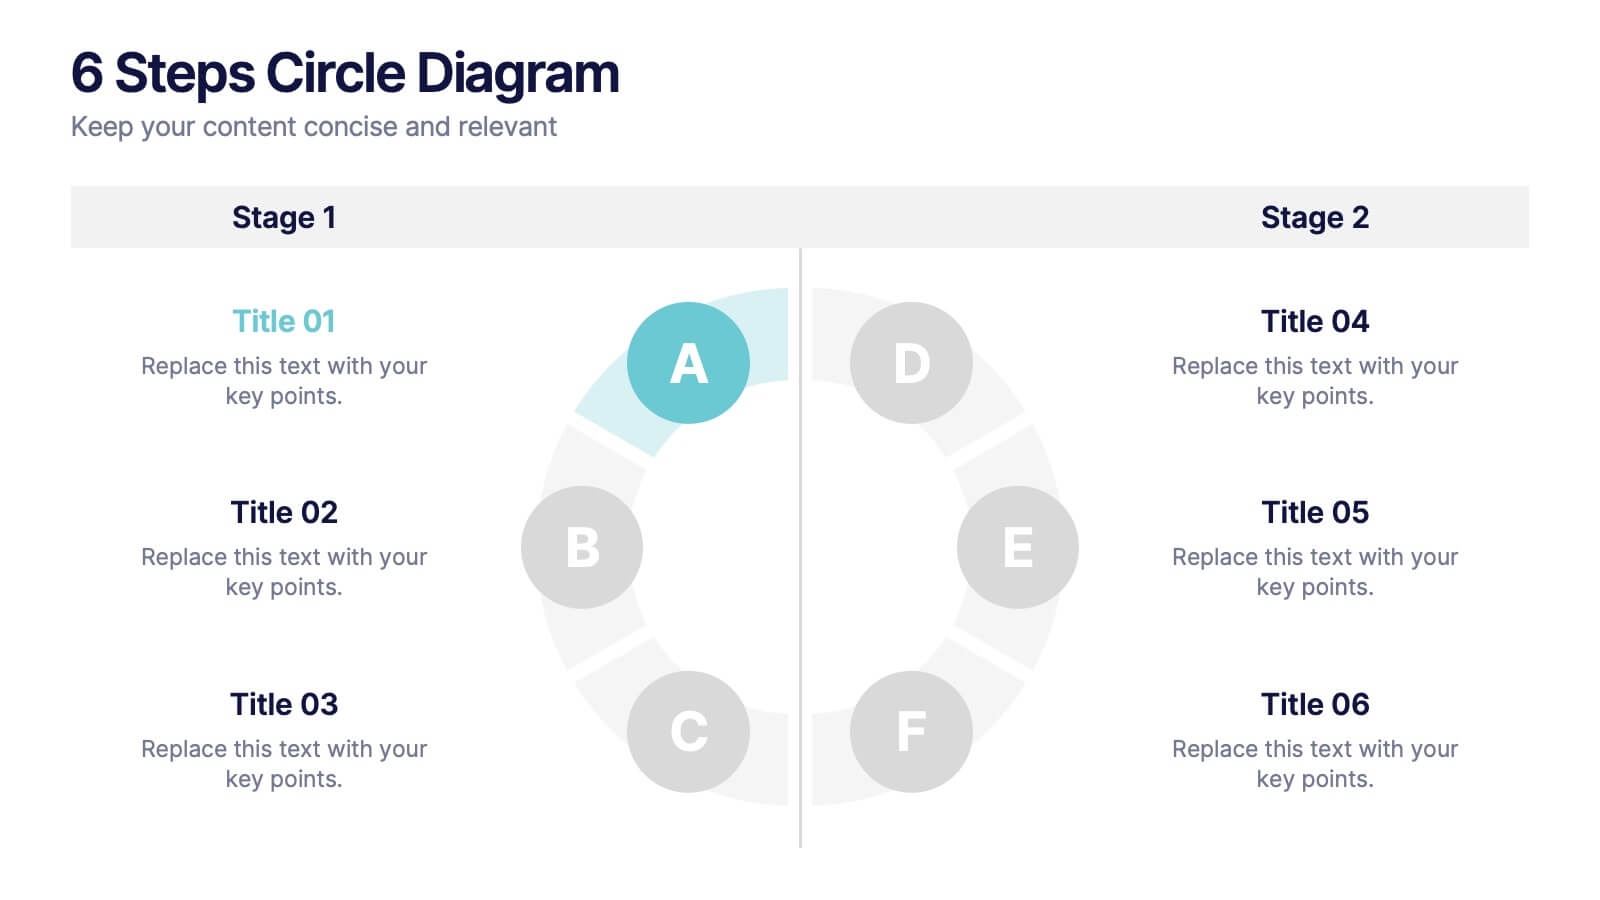The image size is (1600, 900).
Task: Select the Stage 1 header label
Action: click(x=284, y=217)
